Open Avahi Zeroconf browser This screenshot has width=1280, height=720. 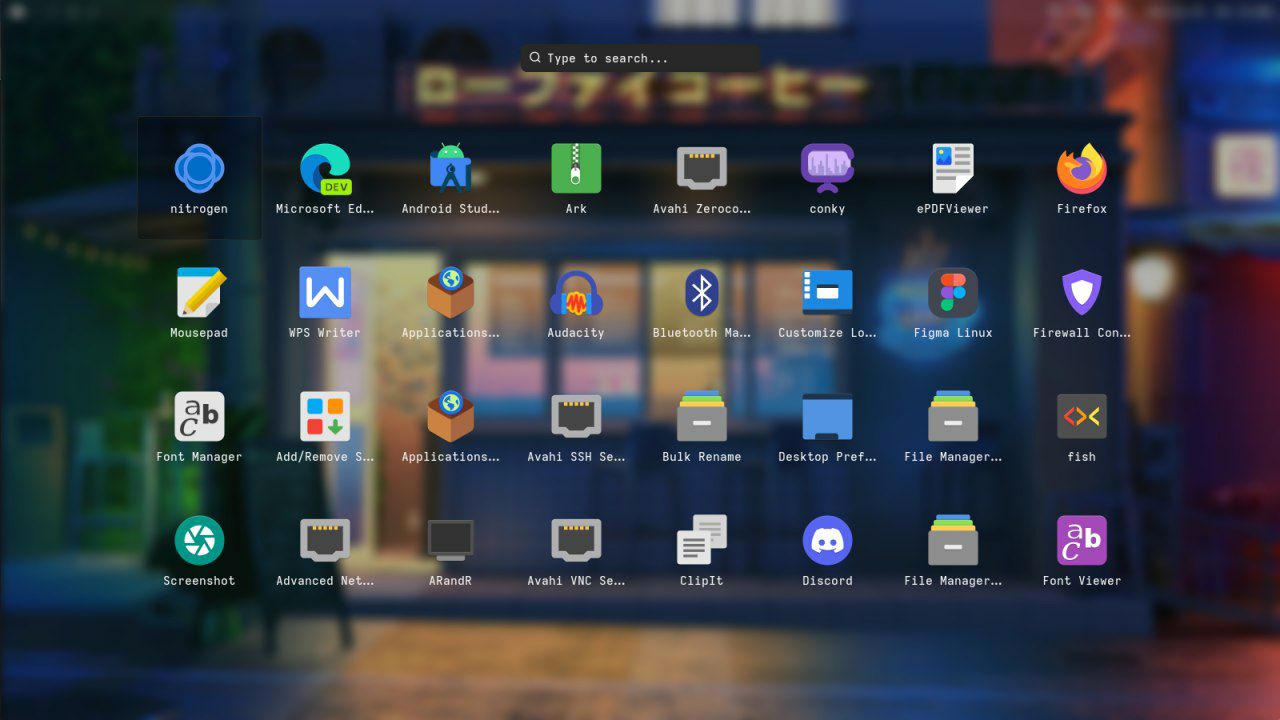pos(702,178)
